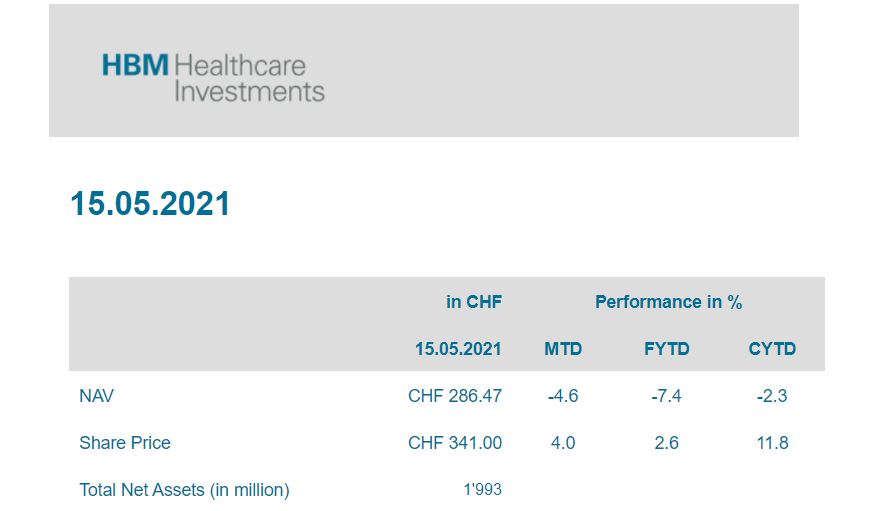
Task: Select the total net assets value 1'993
Action: tap(480, 490)
